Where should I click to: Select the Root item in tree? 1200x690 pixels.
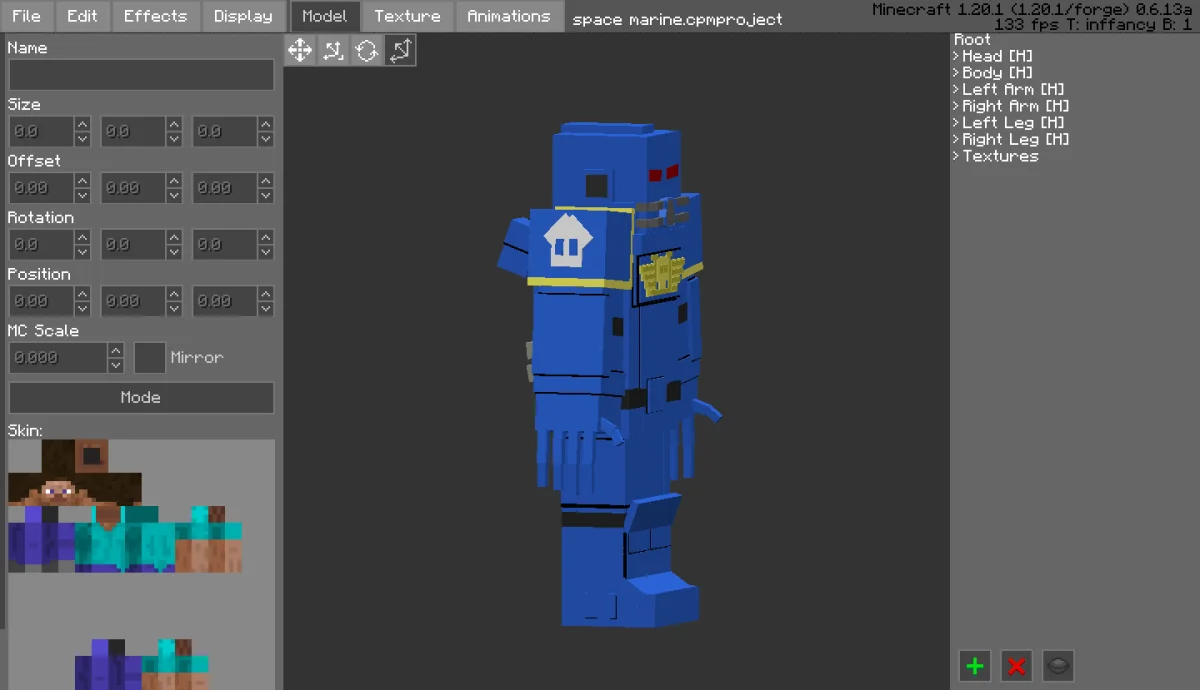point(973,40)
